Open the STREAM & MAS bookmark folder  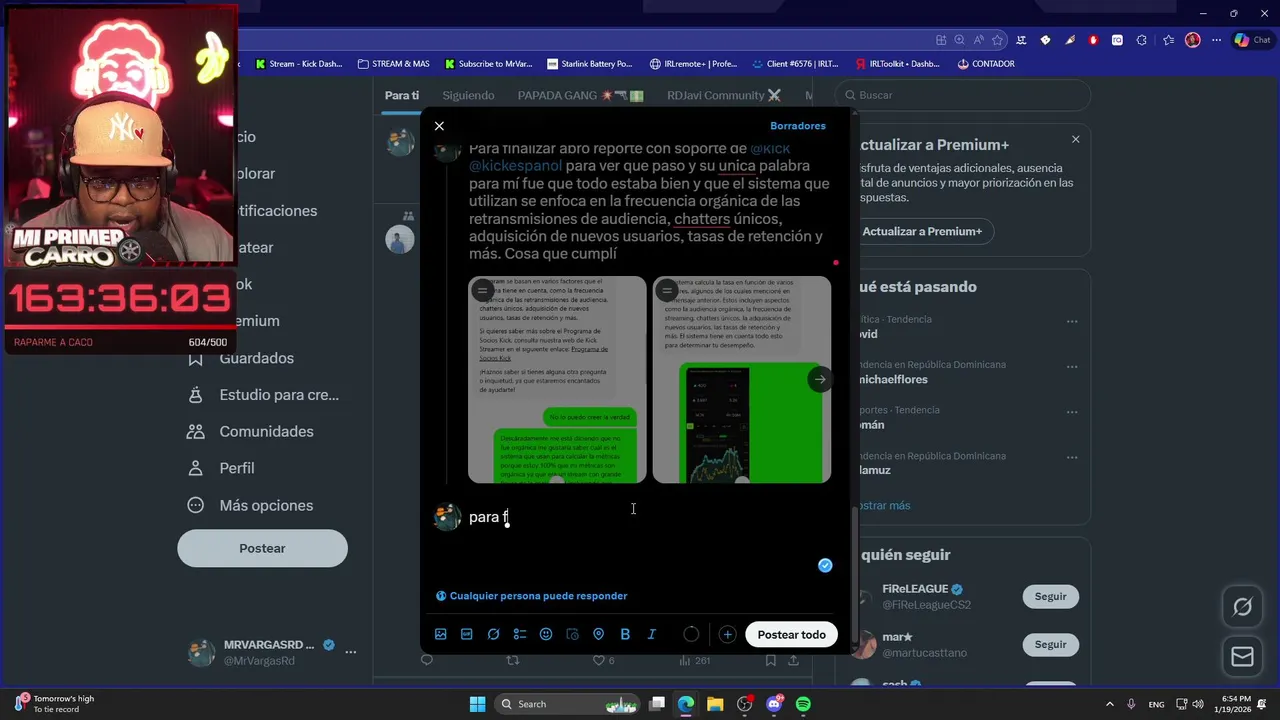(x=393, y=64)
